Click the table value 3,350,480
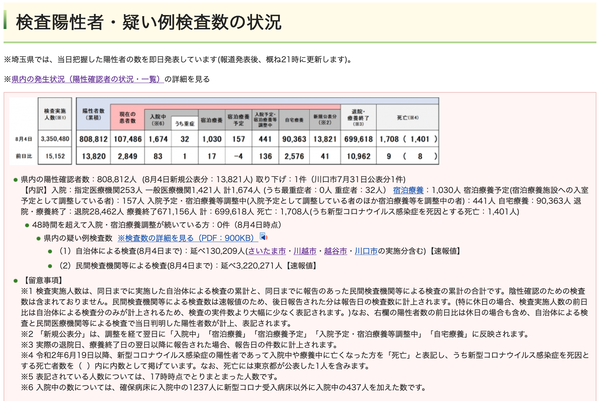The height and width of the screenshot is (401, 600). click(55, 139)
